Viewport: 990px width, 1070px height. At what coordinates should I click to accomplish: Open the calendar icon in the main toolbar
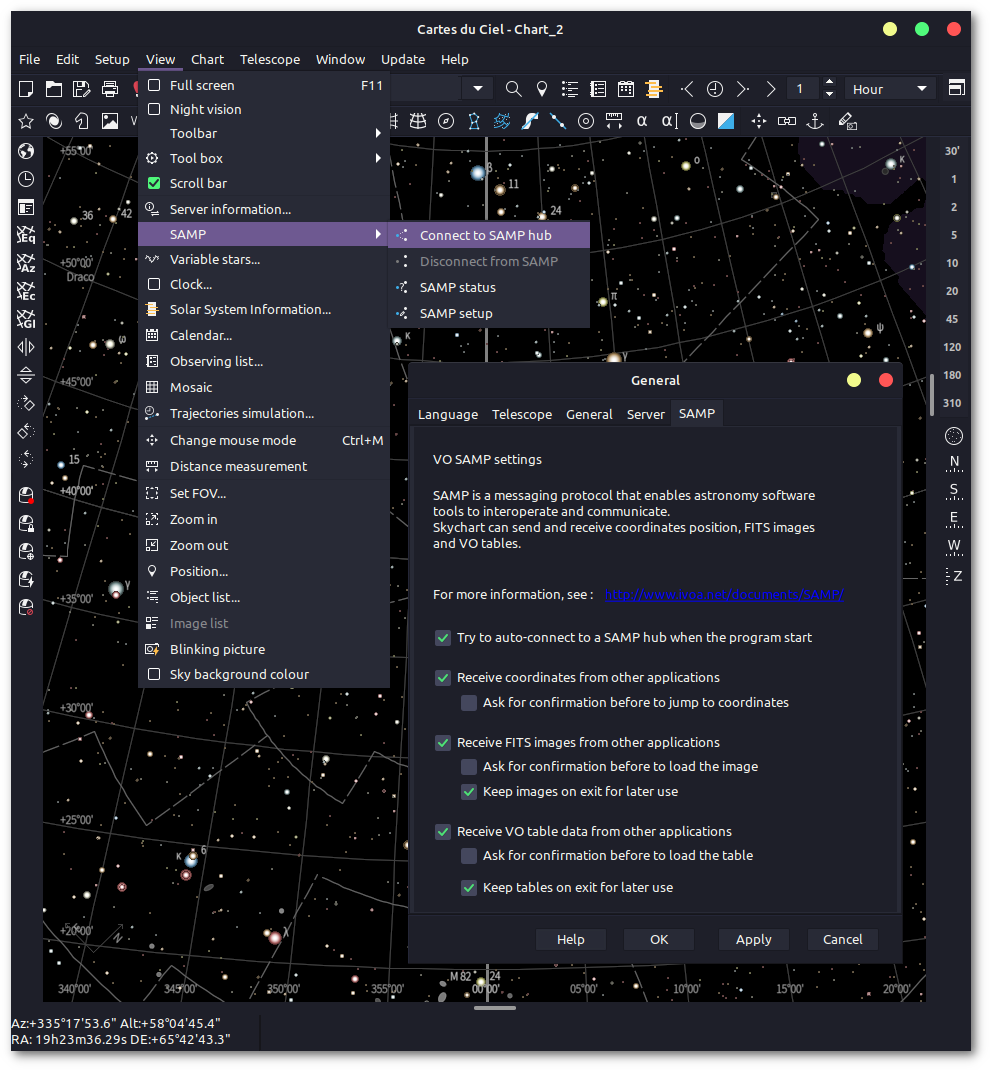pos(626,89)
